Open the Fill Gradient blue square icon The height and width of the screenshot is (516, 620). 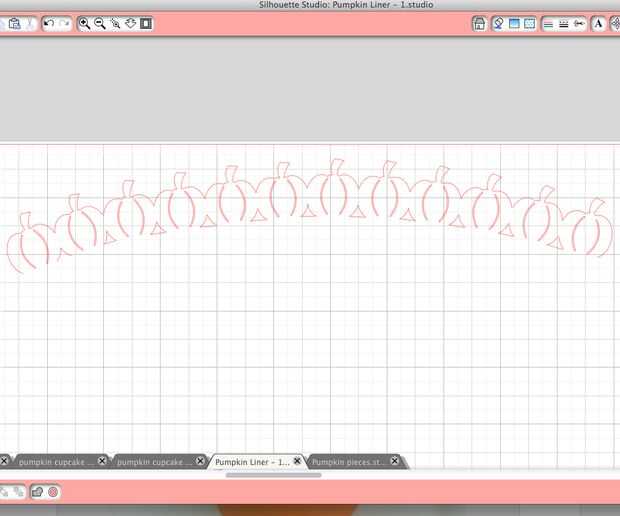pyautogui.click(x=514, y=24)
